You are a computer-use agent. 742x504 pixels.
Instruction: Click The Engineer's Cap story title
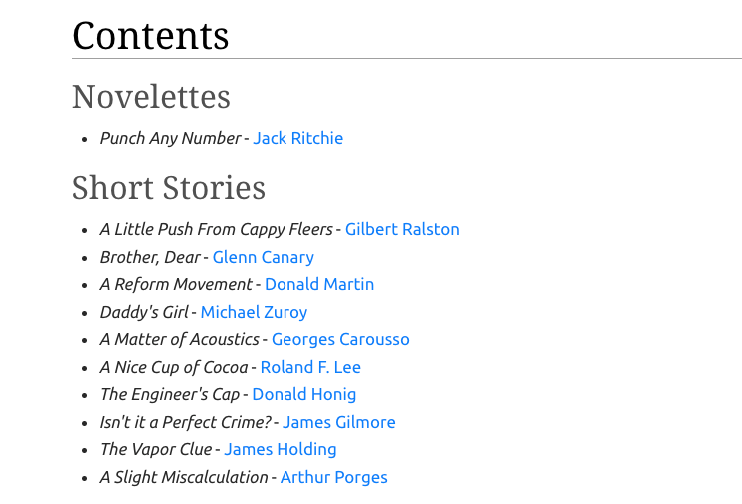tap(170, 394)
